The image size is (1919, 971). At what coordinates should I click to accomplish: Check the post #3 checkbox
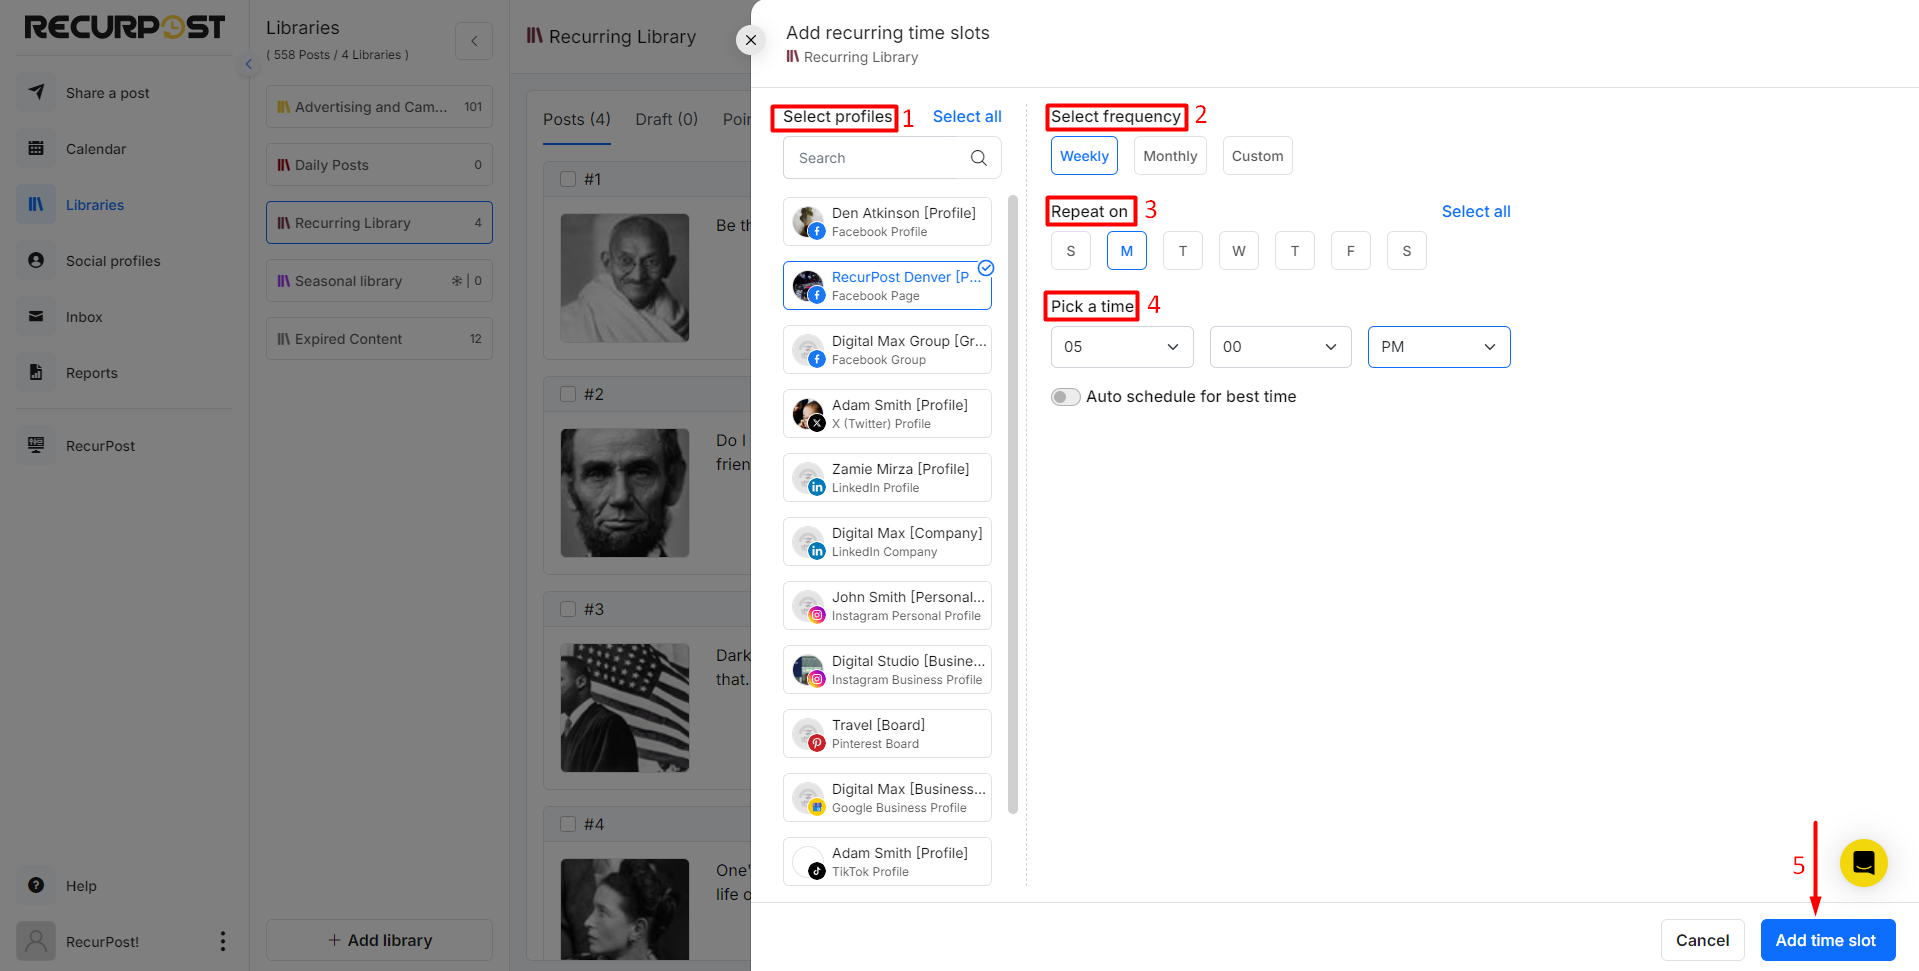pos(568,609)
